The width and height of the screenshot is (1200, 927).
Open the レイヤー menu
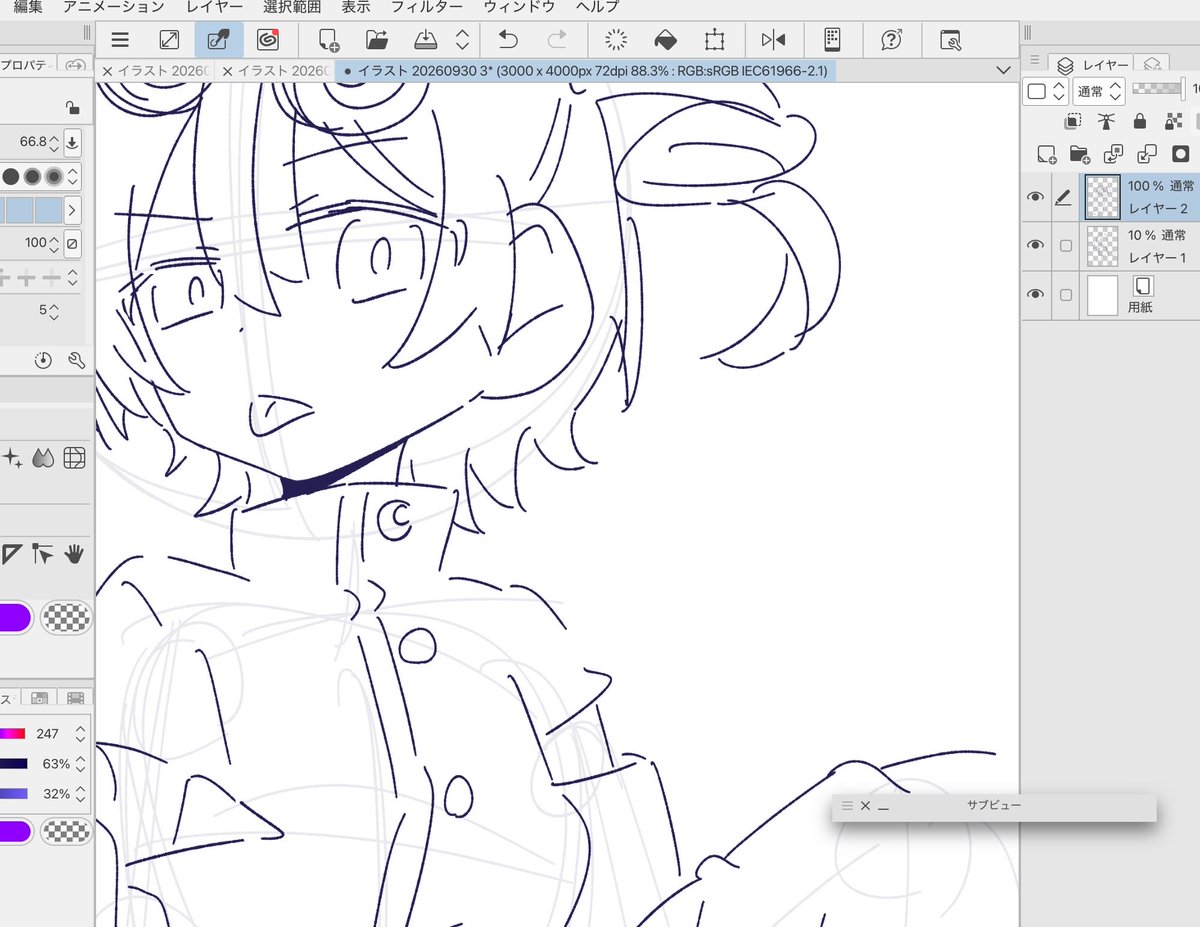[214, 7]
